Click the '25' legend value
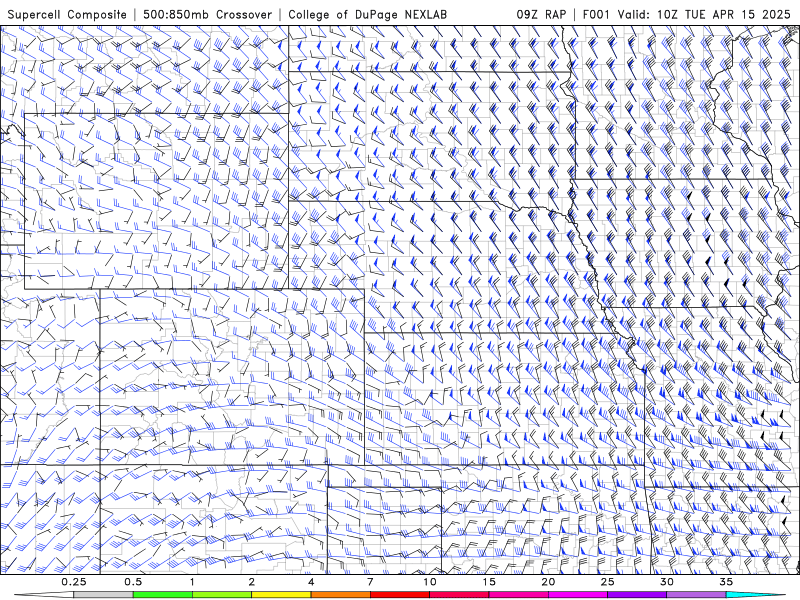Image resolution: width=800 pixels, height=600 pixels. point(608,582)
